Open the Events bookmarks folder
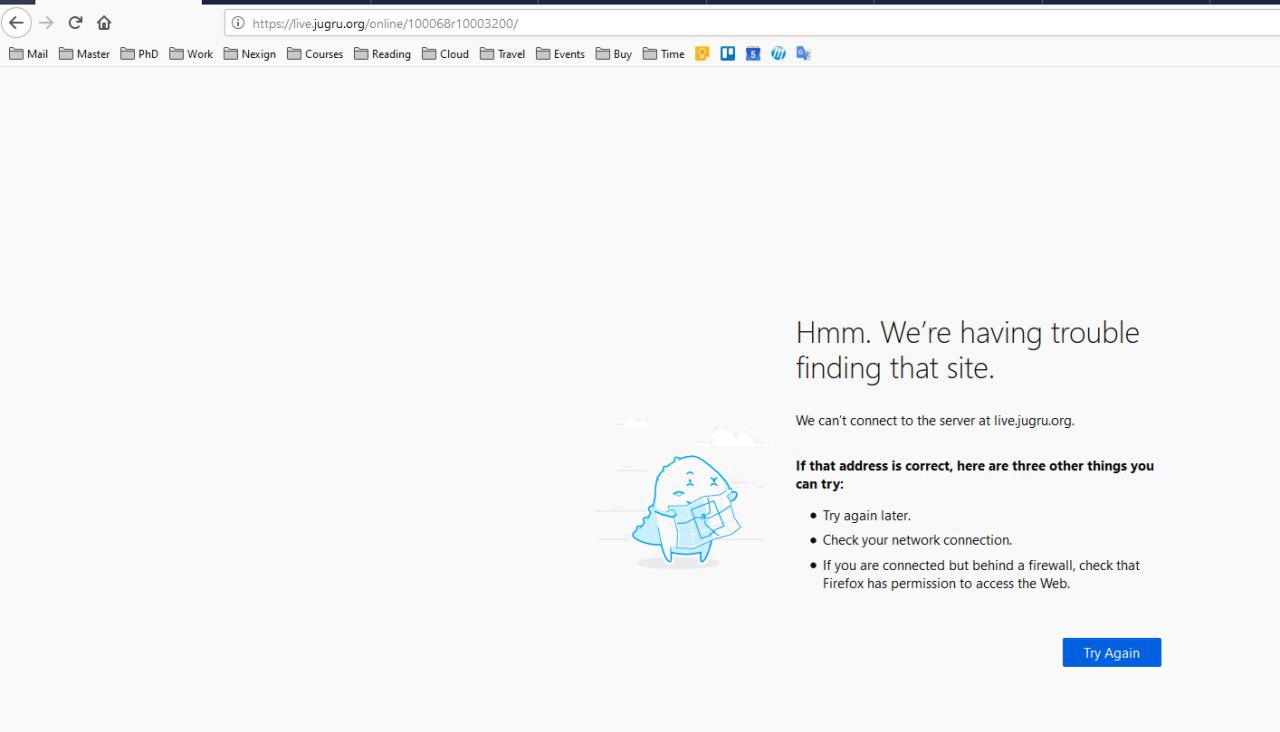Image resolution: width=1280 pixels, height=732 pixels. coord(560,54)
